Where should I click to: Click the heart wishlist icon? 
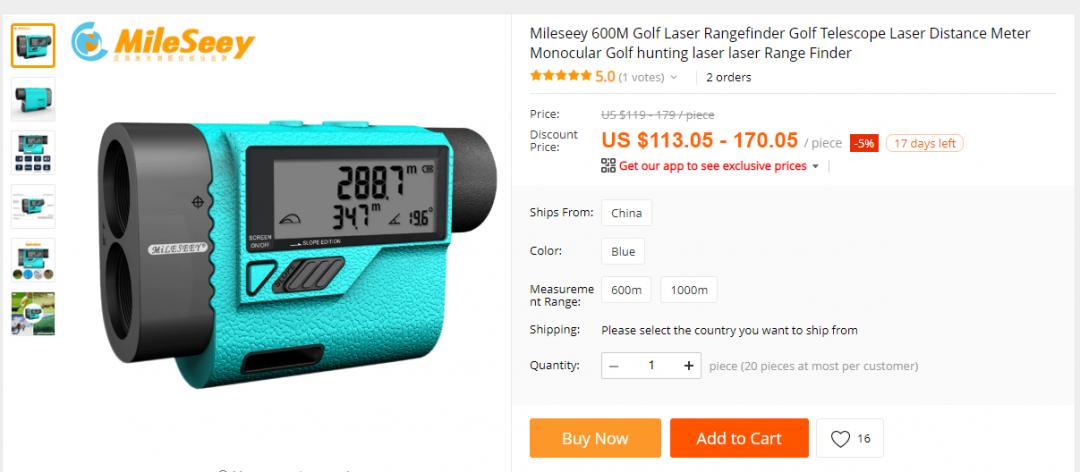tap(840, 439)
